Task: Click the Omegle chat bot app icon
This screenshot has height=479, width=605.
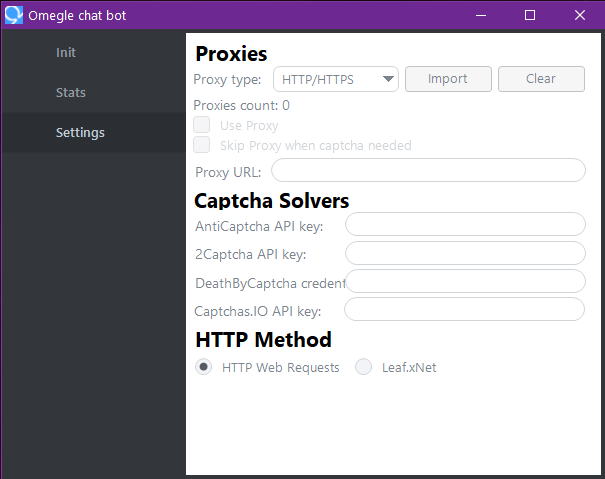Action: pos(14,15)
